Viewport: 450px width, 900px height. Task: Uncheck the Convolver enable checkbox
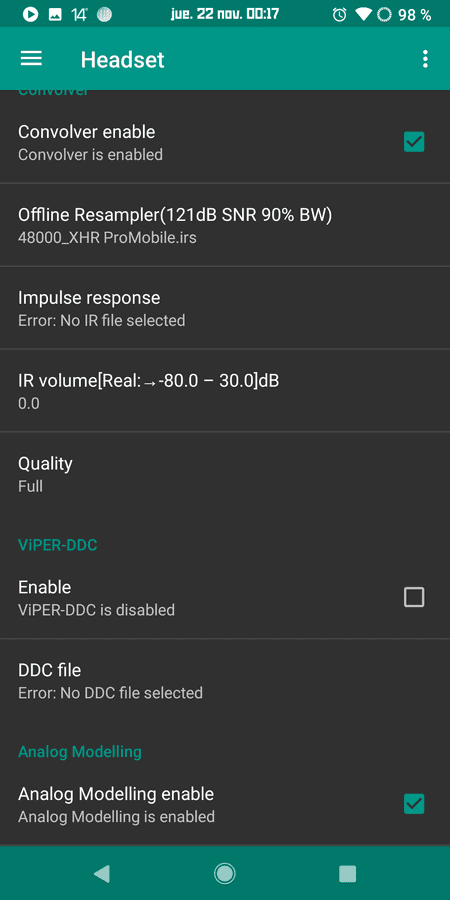click(414, 142)
